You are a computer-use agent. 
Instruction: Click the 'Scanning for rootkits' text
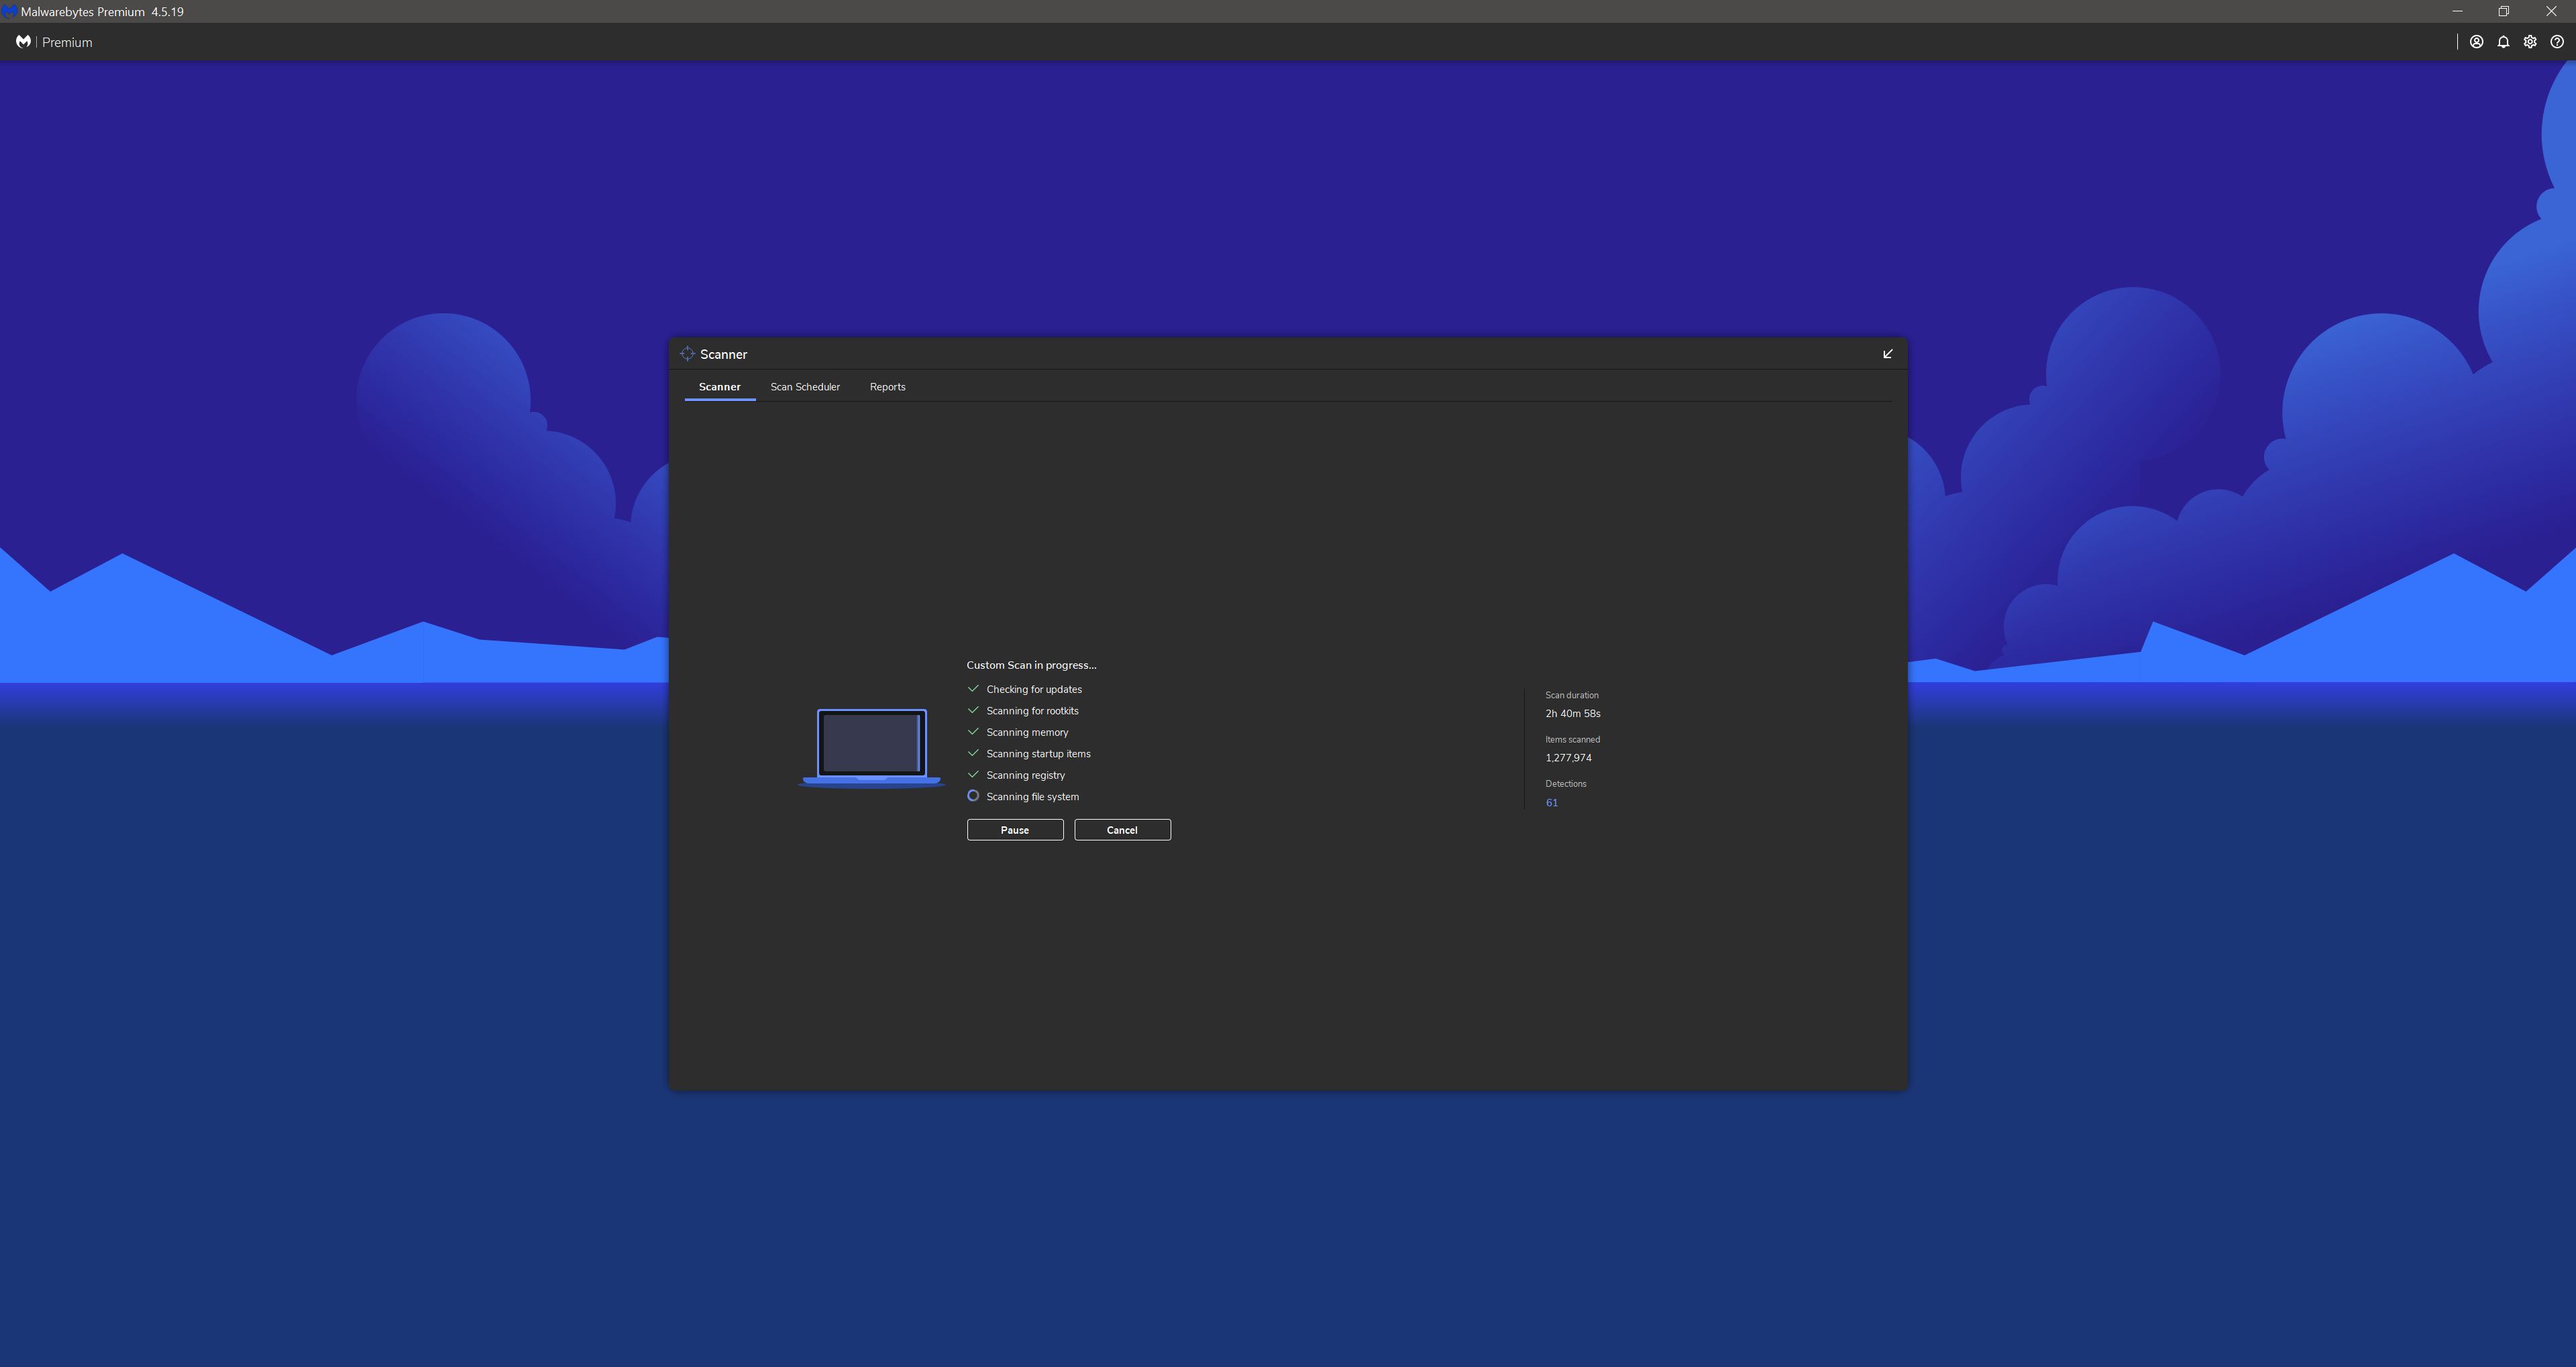tap(1032, 711)
